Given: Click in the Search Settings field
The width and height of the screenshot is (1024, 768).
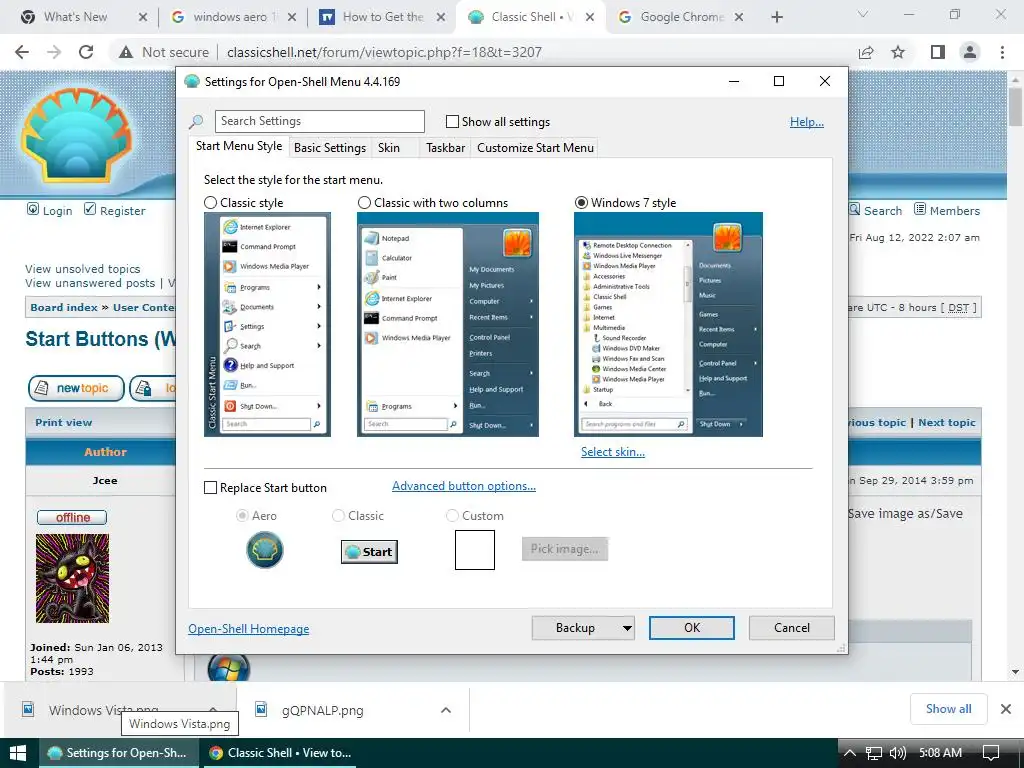Looking at the screenshot, I should tap(319, 121).
